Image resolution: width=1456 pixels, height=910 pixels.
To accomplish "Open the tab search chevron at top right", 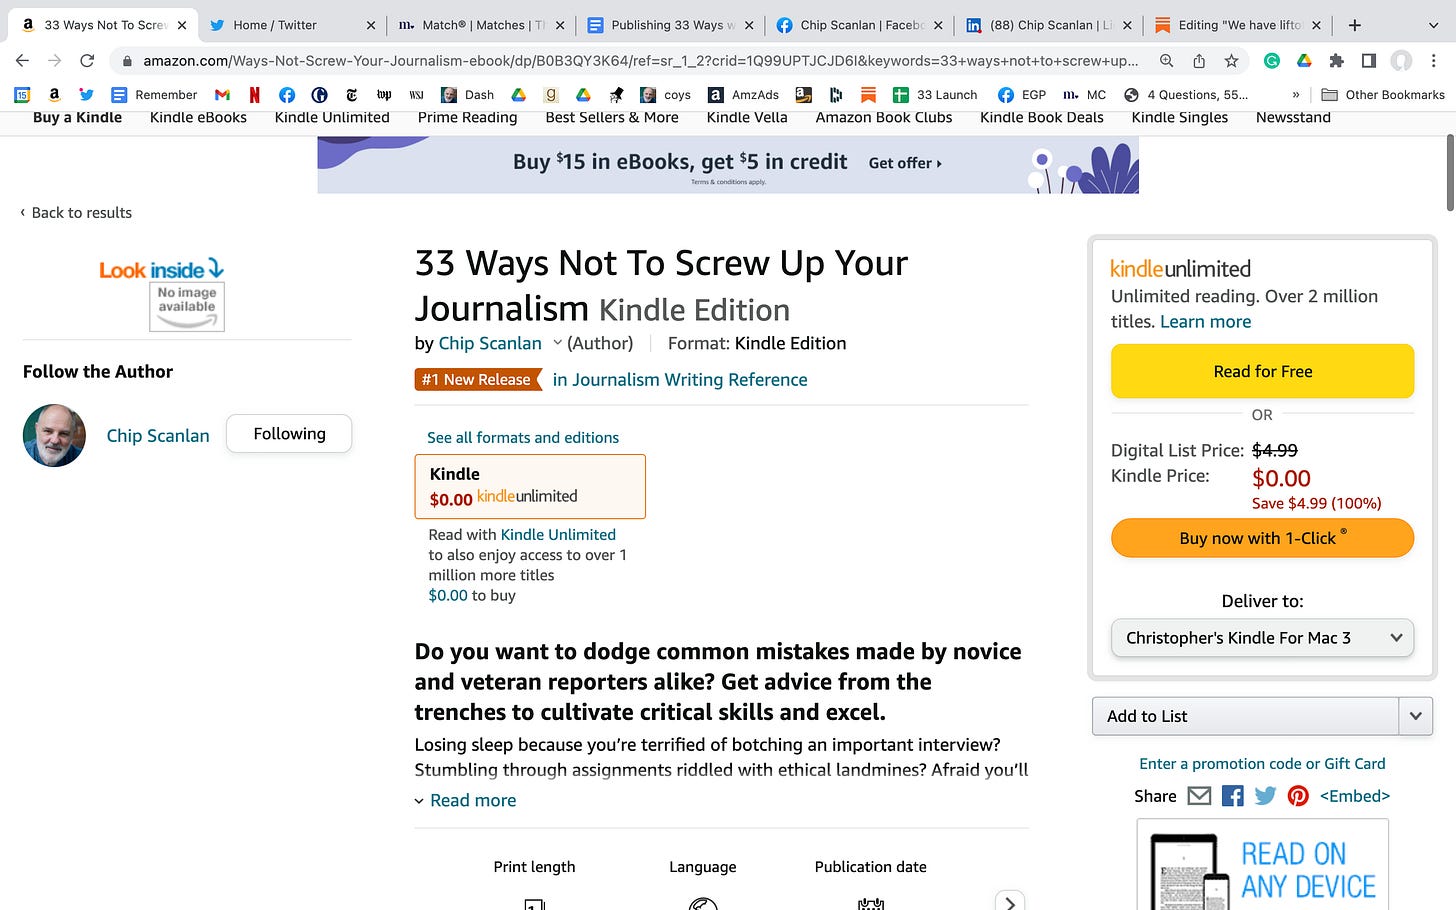I will (x=1433, y=25).
